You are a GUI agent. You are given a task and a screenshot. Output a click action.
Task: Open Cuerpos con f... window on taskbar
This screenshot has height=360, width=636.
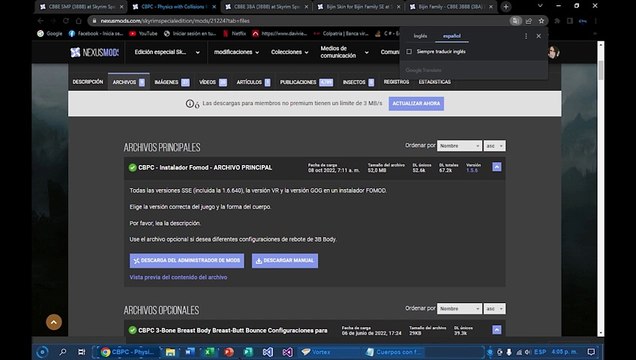tap(395, 352)
